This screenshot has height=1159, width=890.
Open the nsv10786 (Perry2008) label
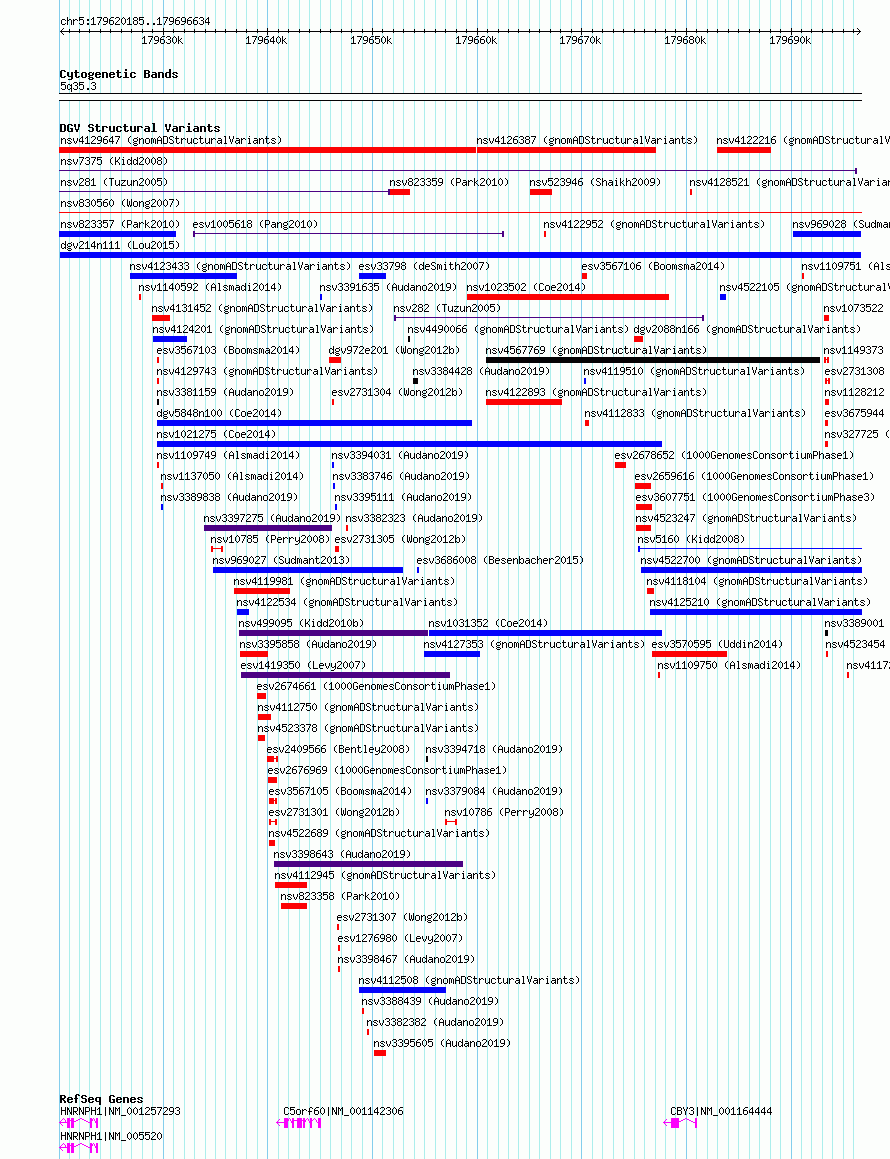[504, 813]
